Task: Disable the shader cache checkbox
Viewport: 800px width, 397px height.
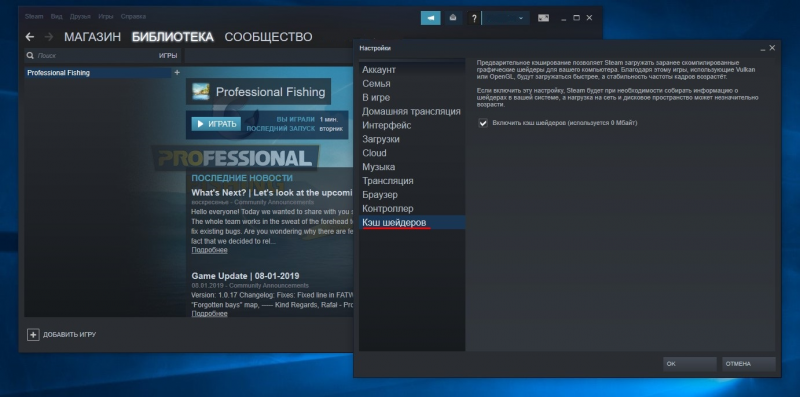Action: coord(483,123)
